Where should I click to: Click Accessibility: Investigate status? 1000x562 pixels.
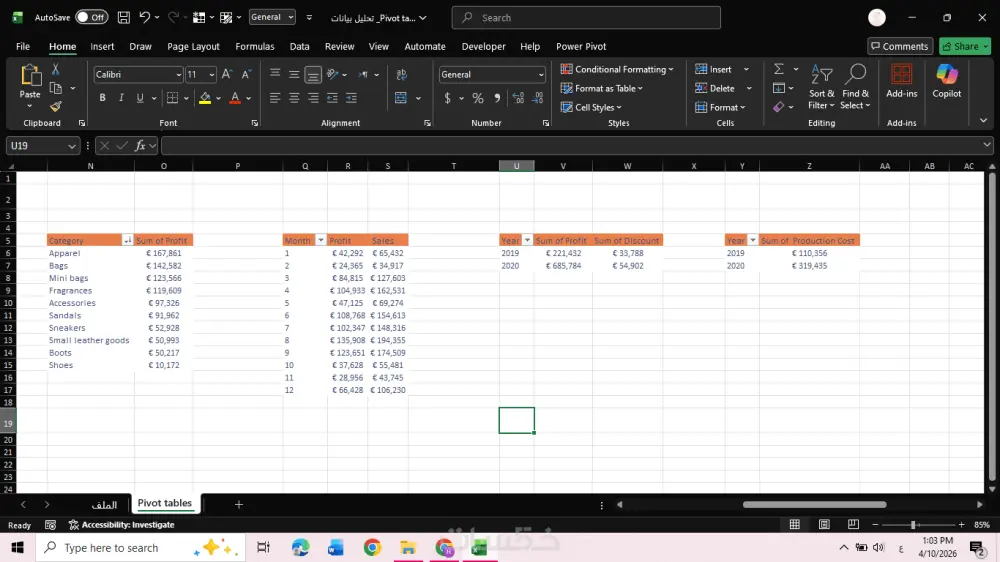121,525
